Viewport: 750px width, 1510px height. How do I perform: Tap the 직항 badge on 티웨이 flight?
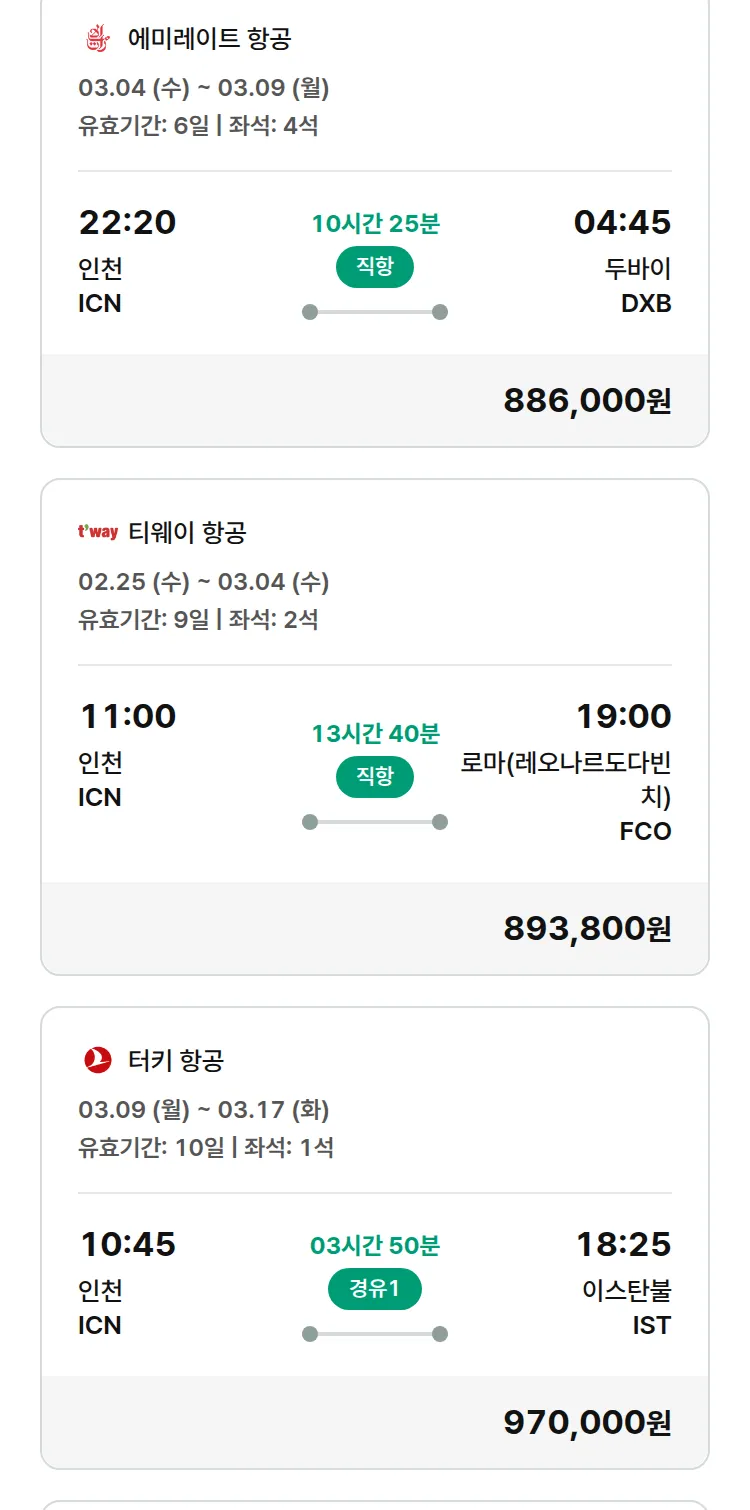[375, 777]
